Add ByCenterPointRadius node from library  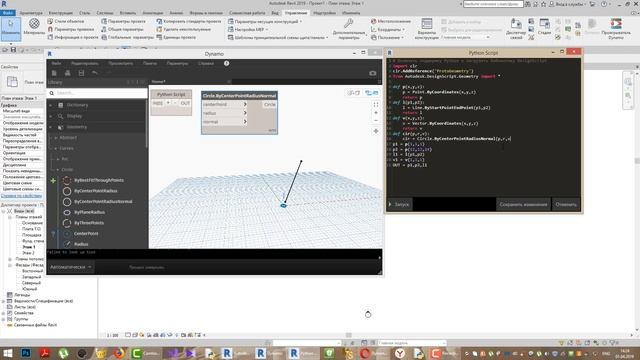coord(96,191)
